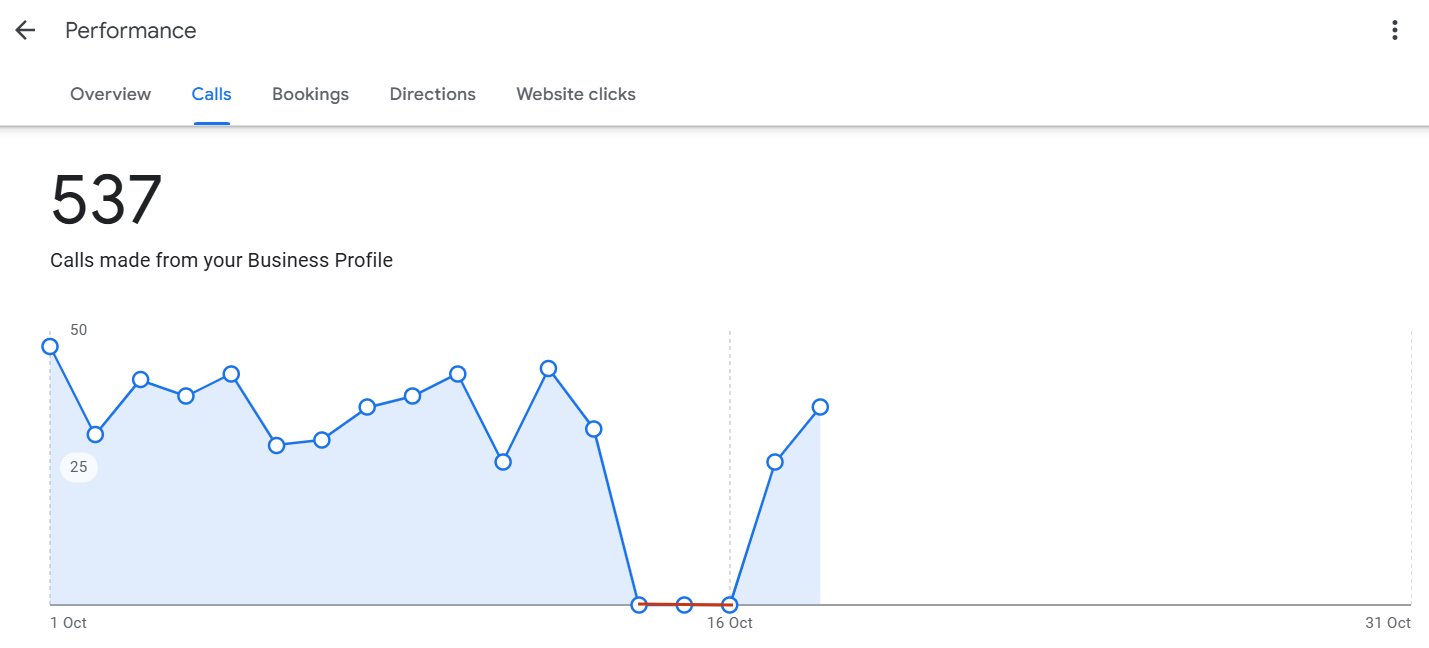Select the Calls tab
This screenshot has width=1429, height=648.
pos(211,94)
